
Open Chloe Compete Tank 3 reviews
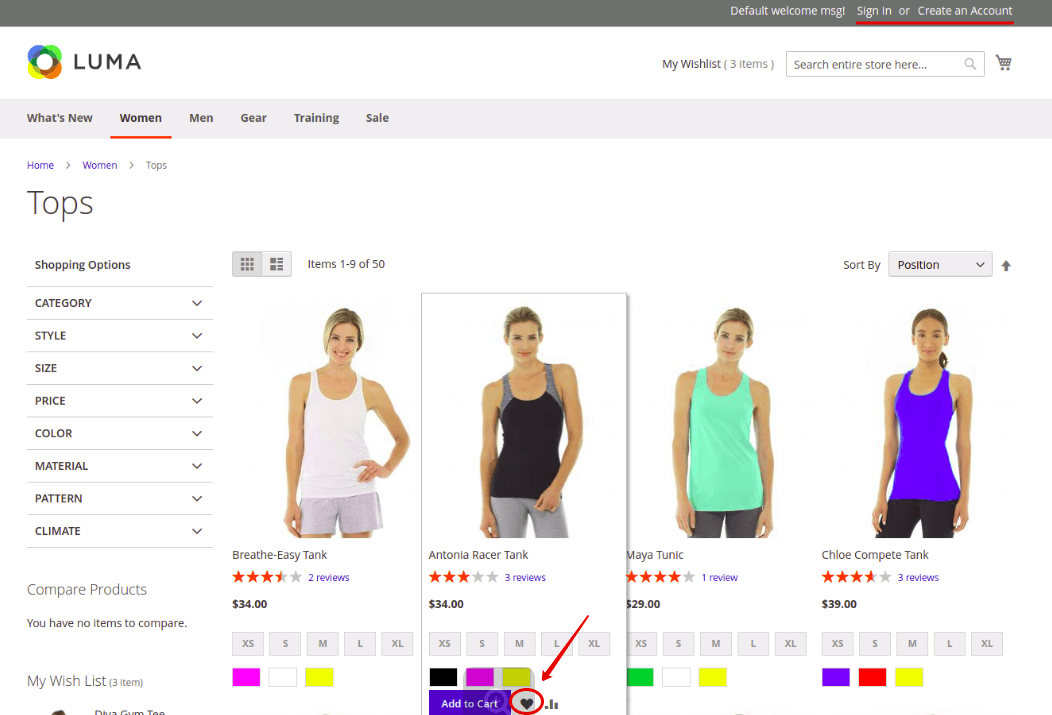click(918, 578)
